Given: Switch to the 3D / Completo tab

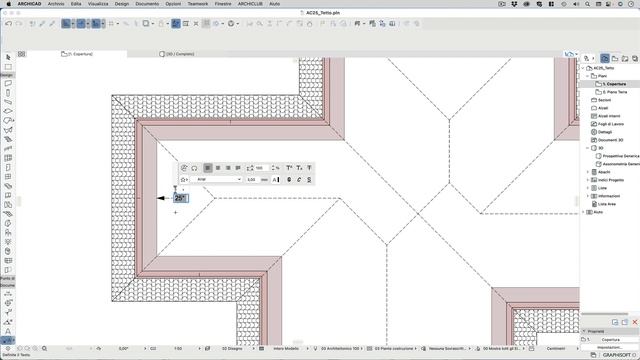Looking at the screenshot, I should click(177, 54).
